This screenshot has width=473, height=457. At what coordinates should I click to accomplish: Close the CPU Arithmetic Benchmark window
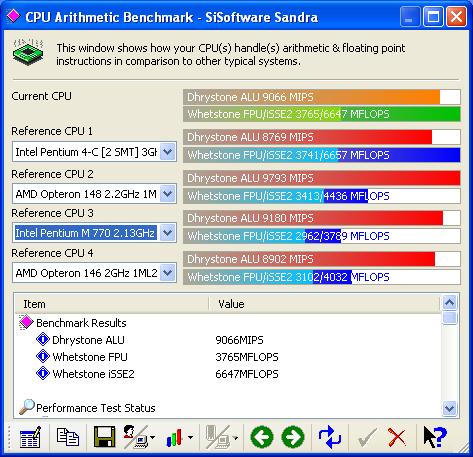(x=456, y=17)
